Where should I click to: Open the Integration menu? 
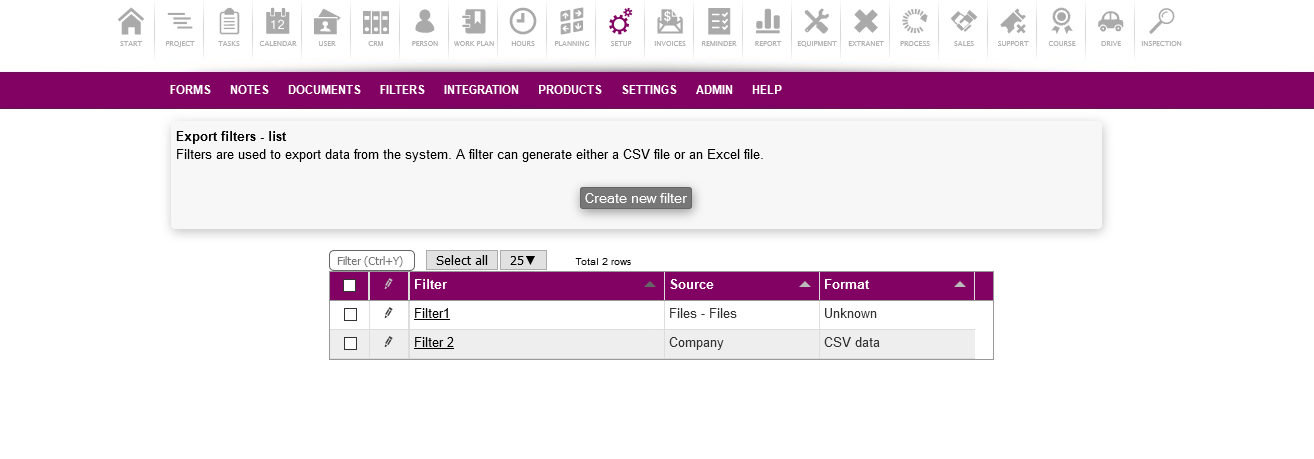pyautogui.click(x=481, y=90)
